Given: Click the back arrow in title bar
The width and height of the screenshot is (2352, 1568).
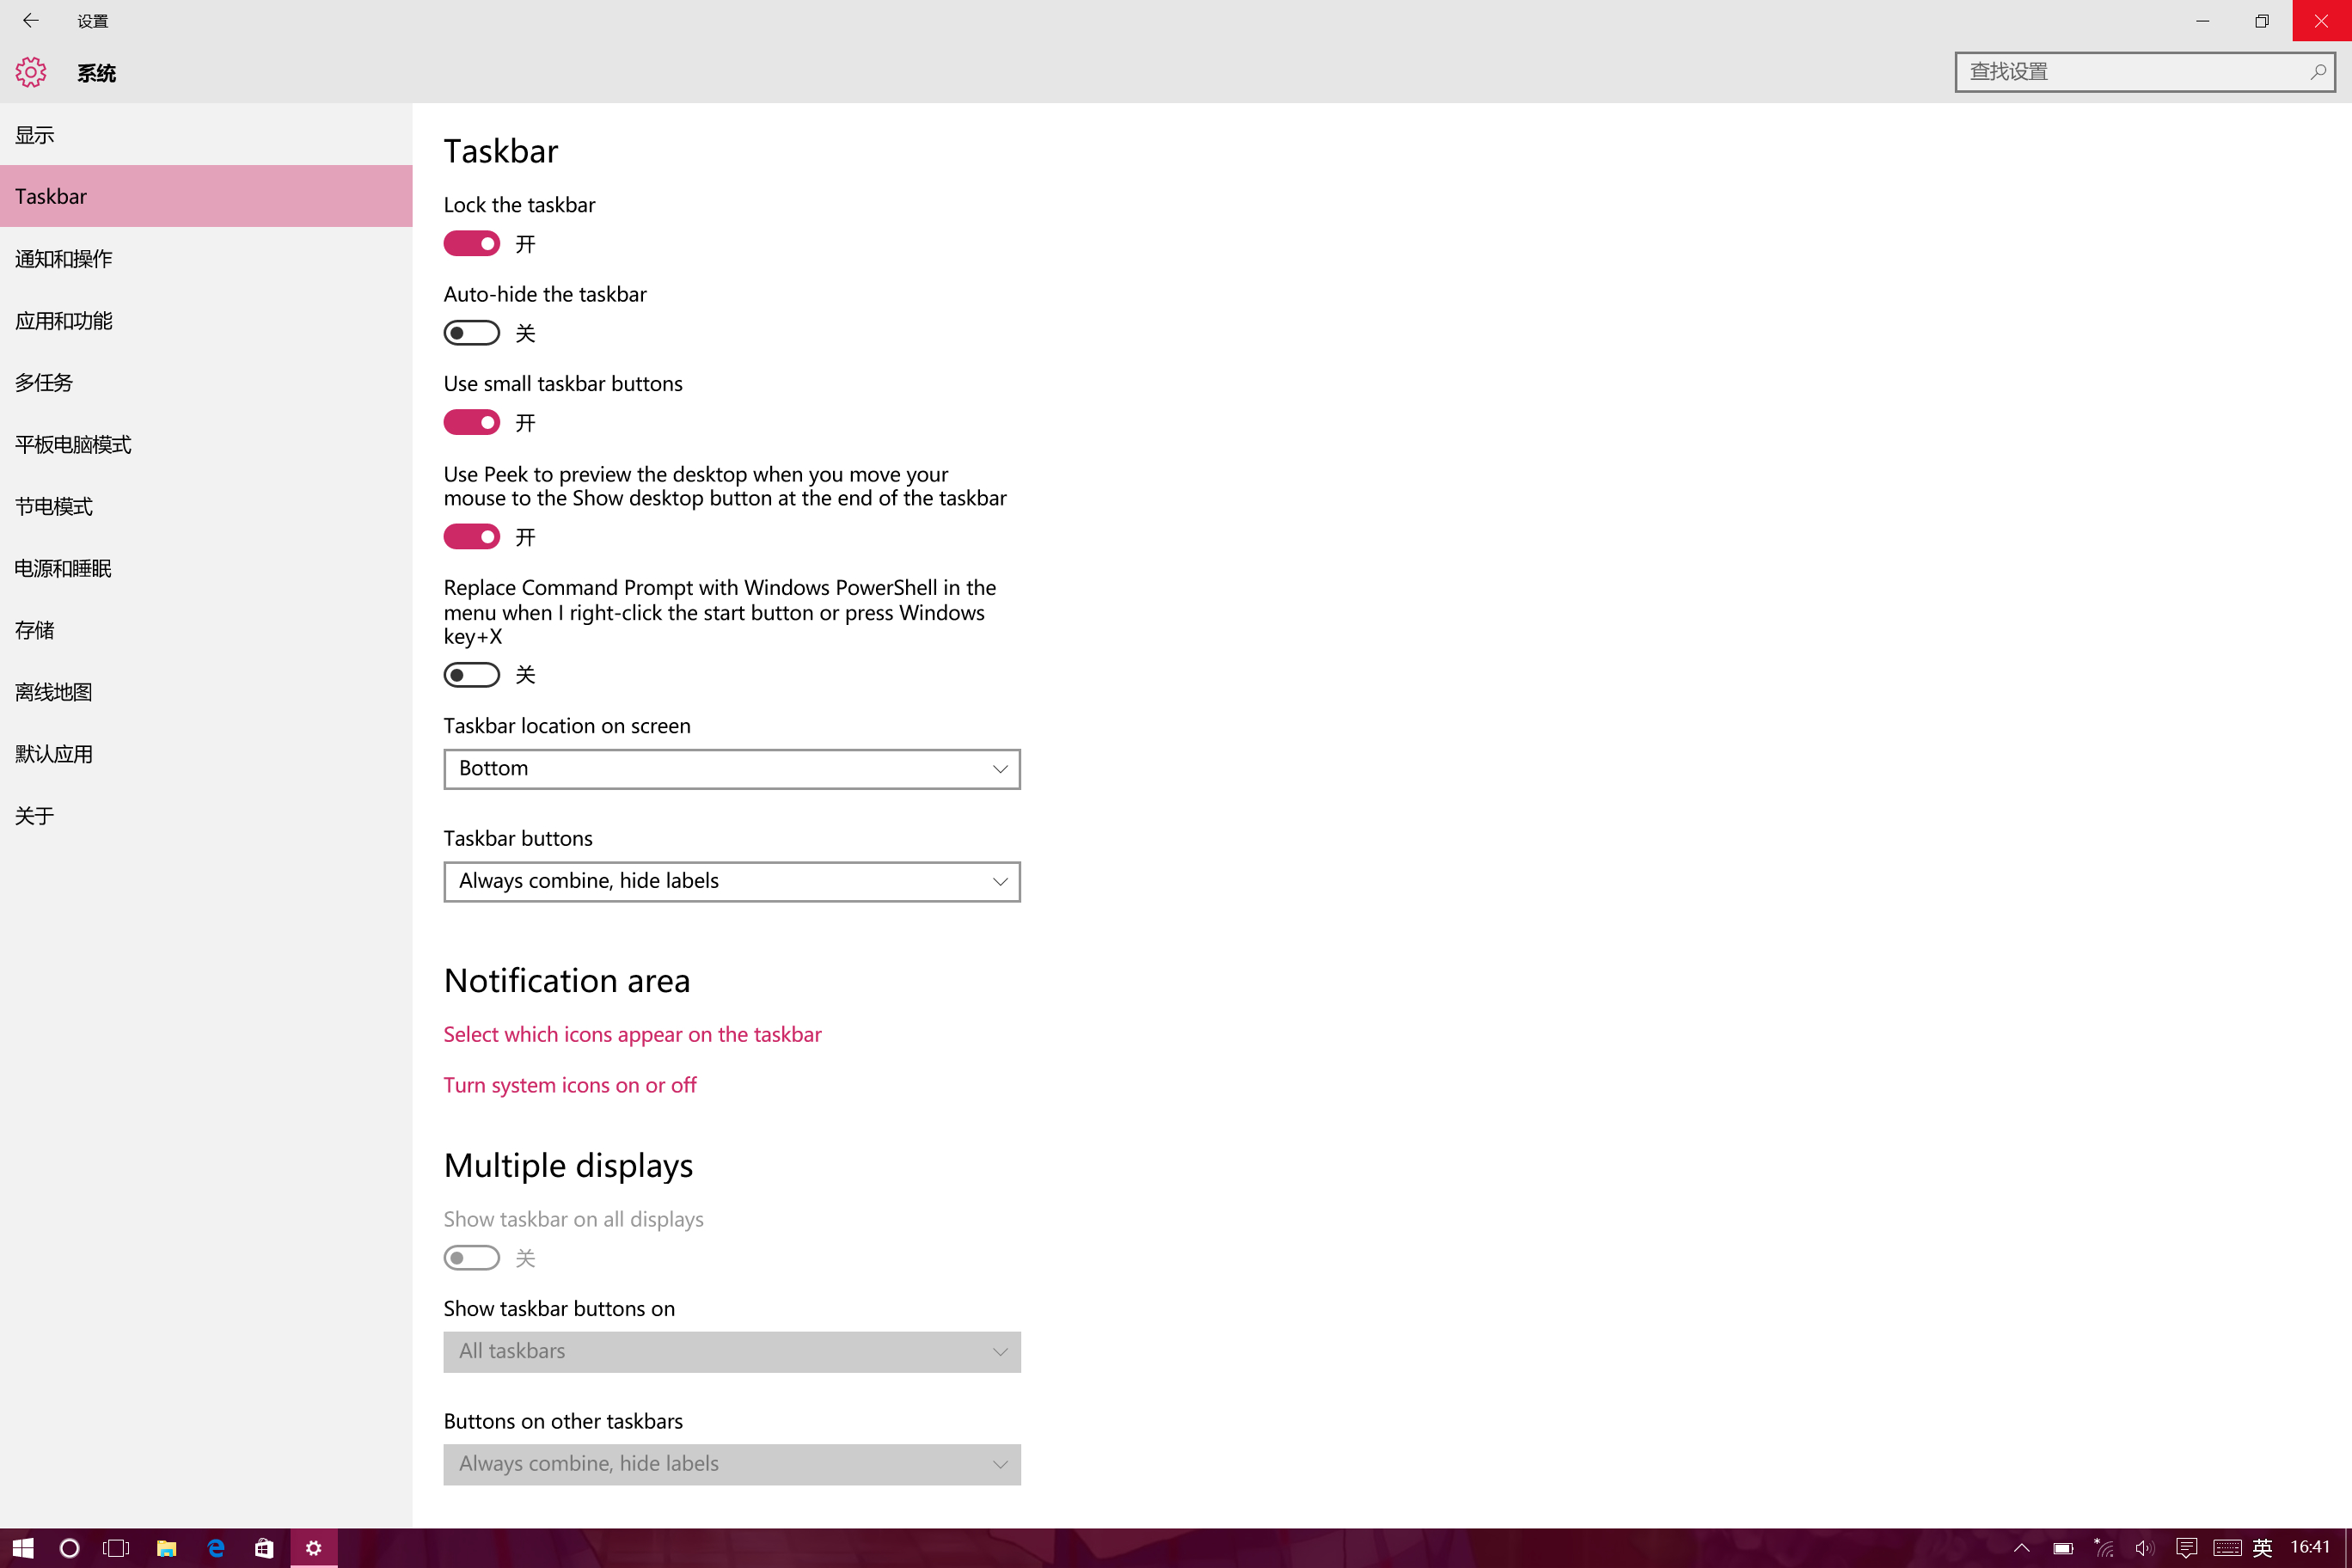Looking at the screenshot, I should coord(30,20).
